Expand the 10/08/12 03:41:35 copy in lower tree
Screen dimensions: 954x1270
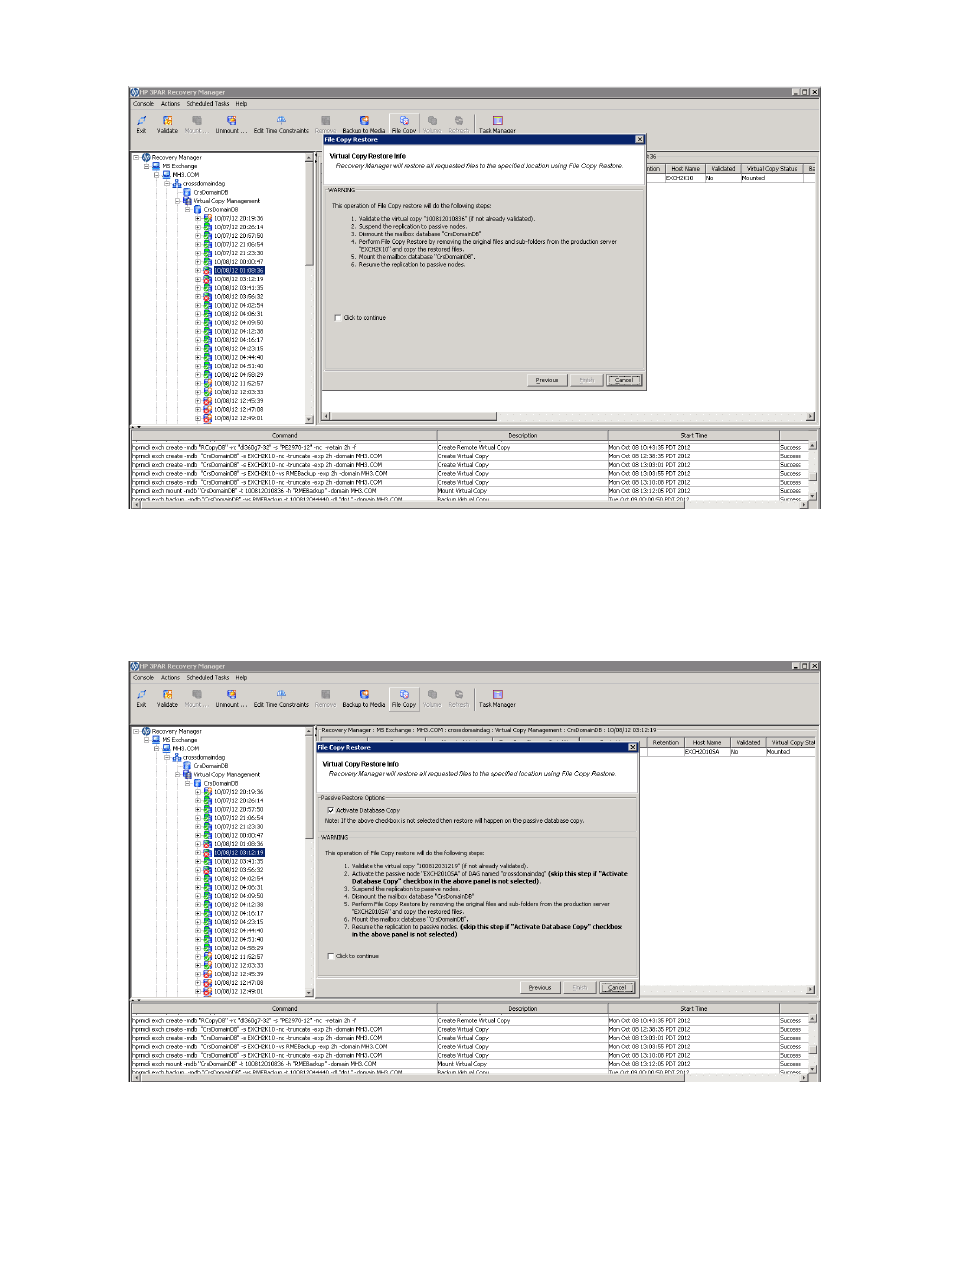tap(198, 861)
